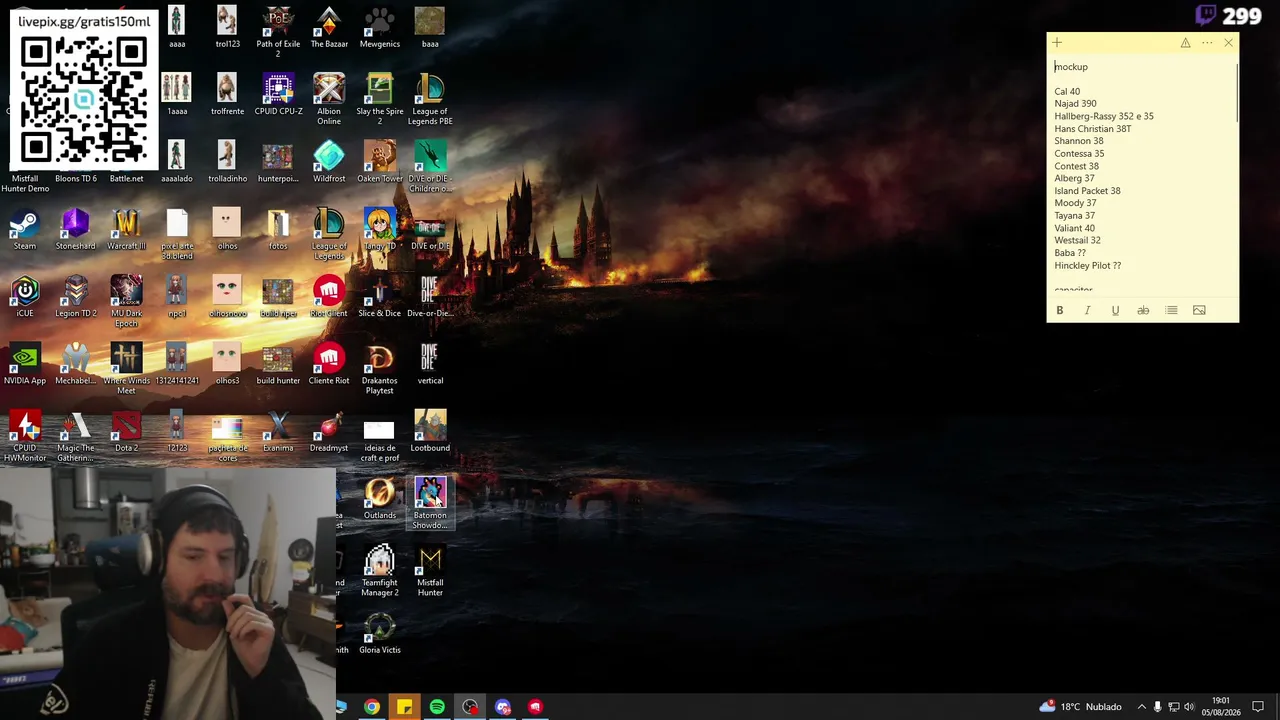
Task: Click the 'Island Packet 38' note line
Action: [x=1087, y=191]
